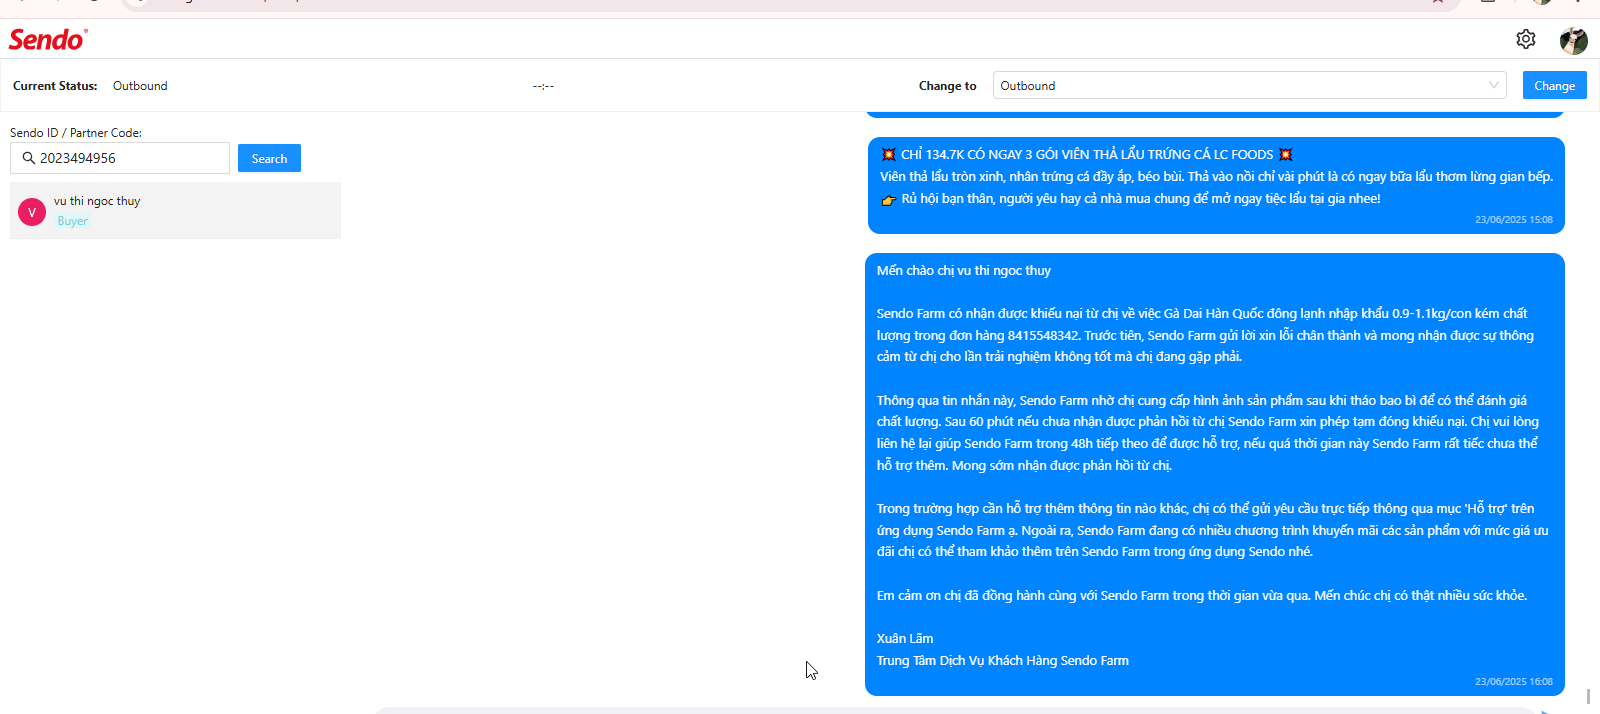Click the magnifier icon in search field
The height and width of the screenshot is (714, 1600).
pos(29,158)
